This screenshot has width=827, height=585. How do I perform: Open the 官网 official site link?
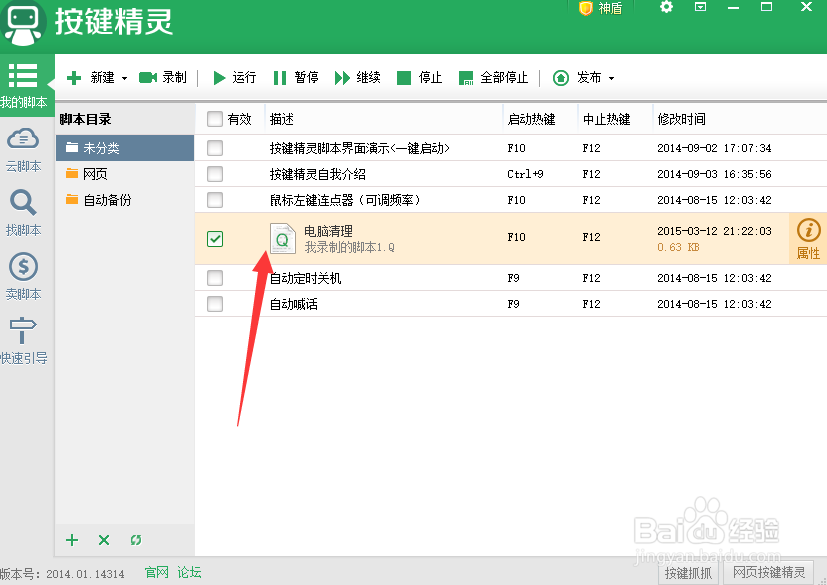pyautogui.click(x=157, y=572)
